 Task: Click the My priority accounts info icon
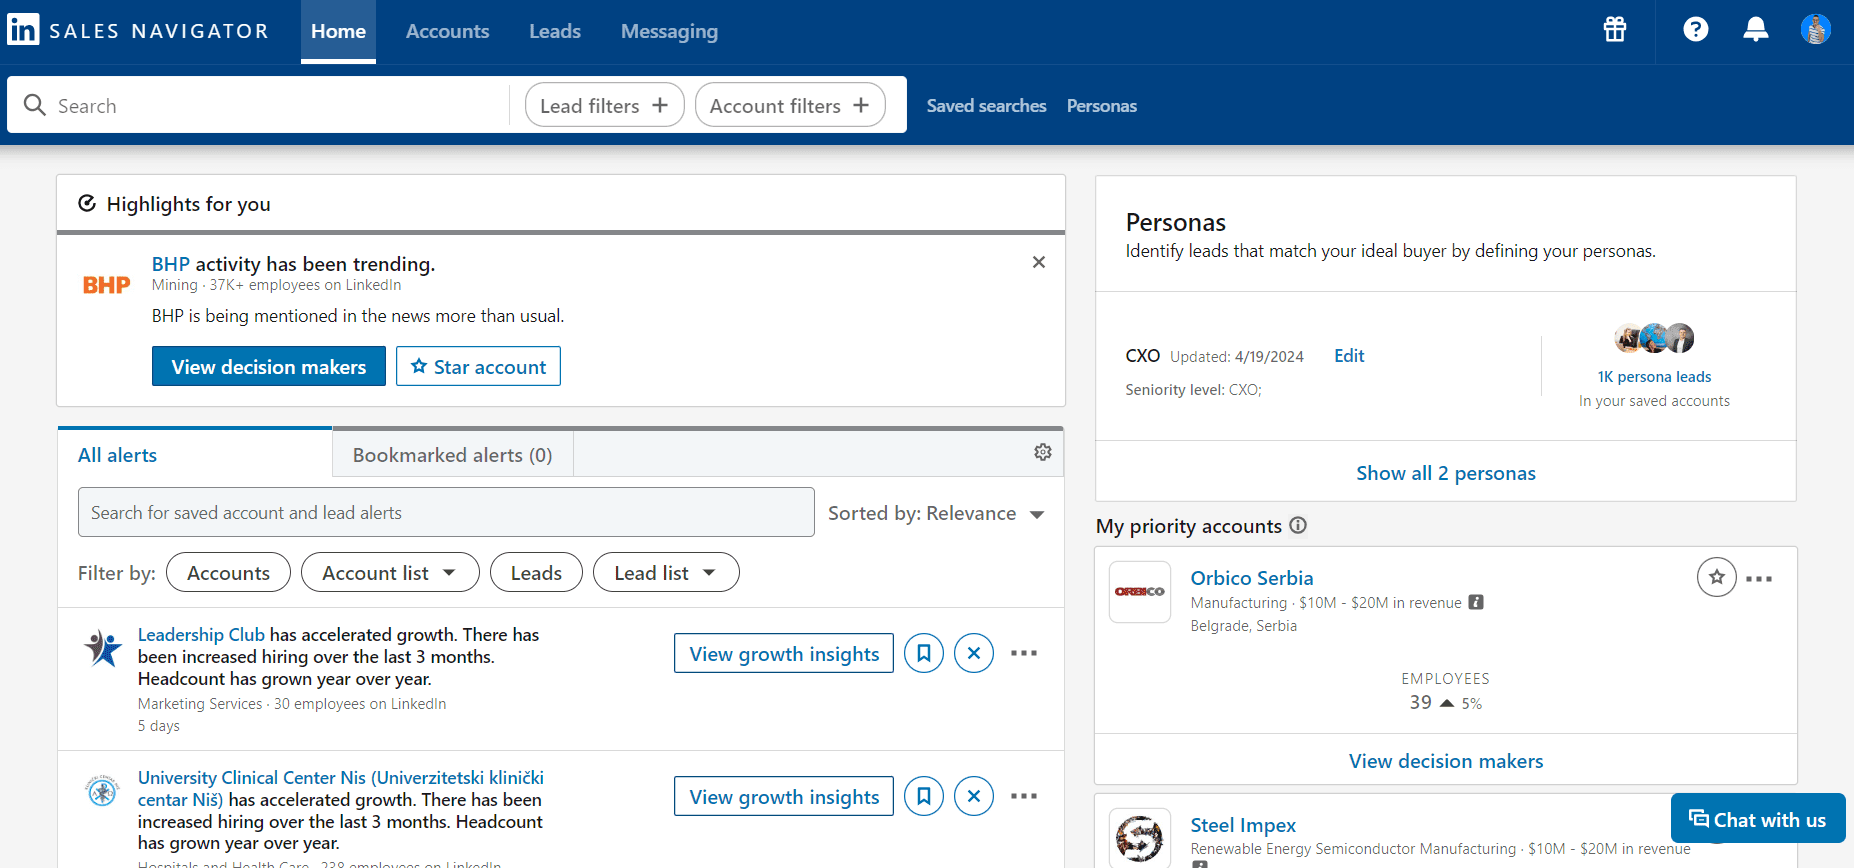[1298, 525]
